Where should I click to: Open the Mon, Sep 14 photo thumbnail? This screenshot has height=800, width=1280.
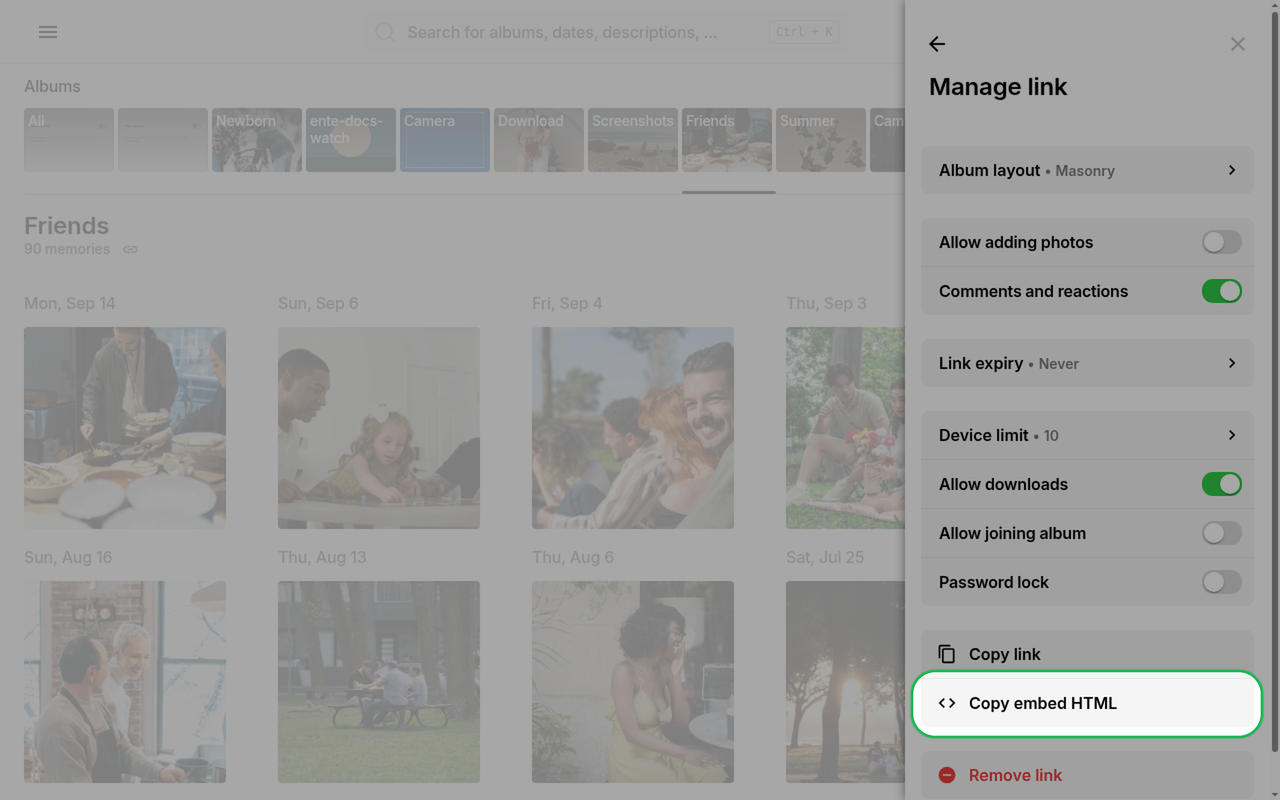tap(125, 428)
